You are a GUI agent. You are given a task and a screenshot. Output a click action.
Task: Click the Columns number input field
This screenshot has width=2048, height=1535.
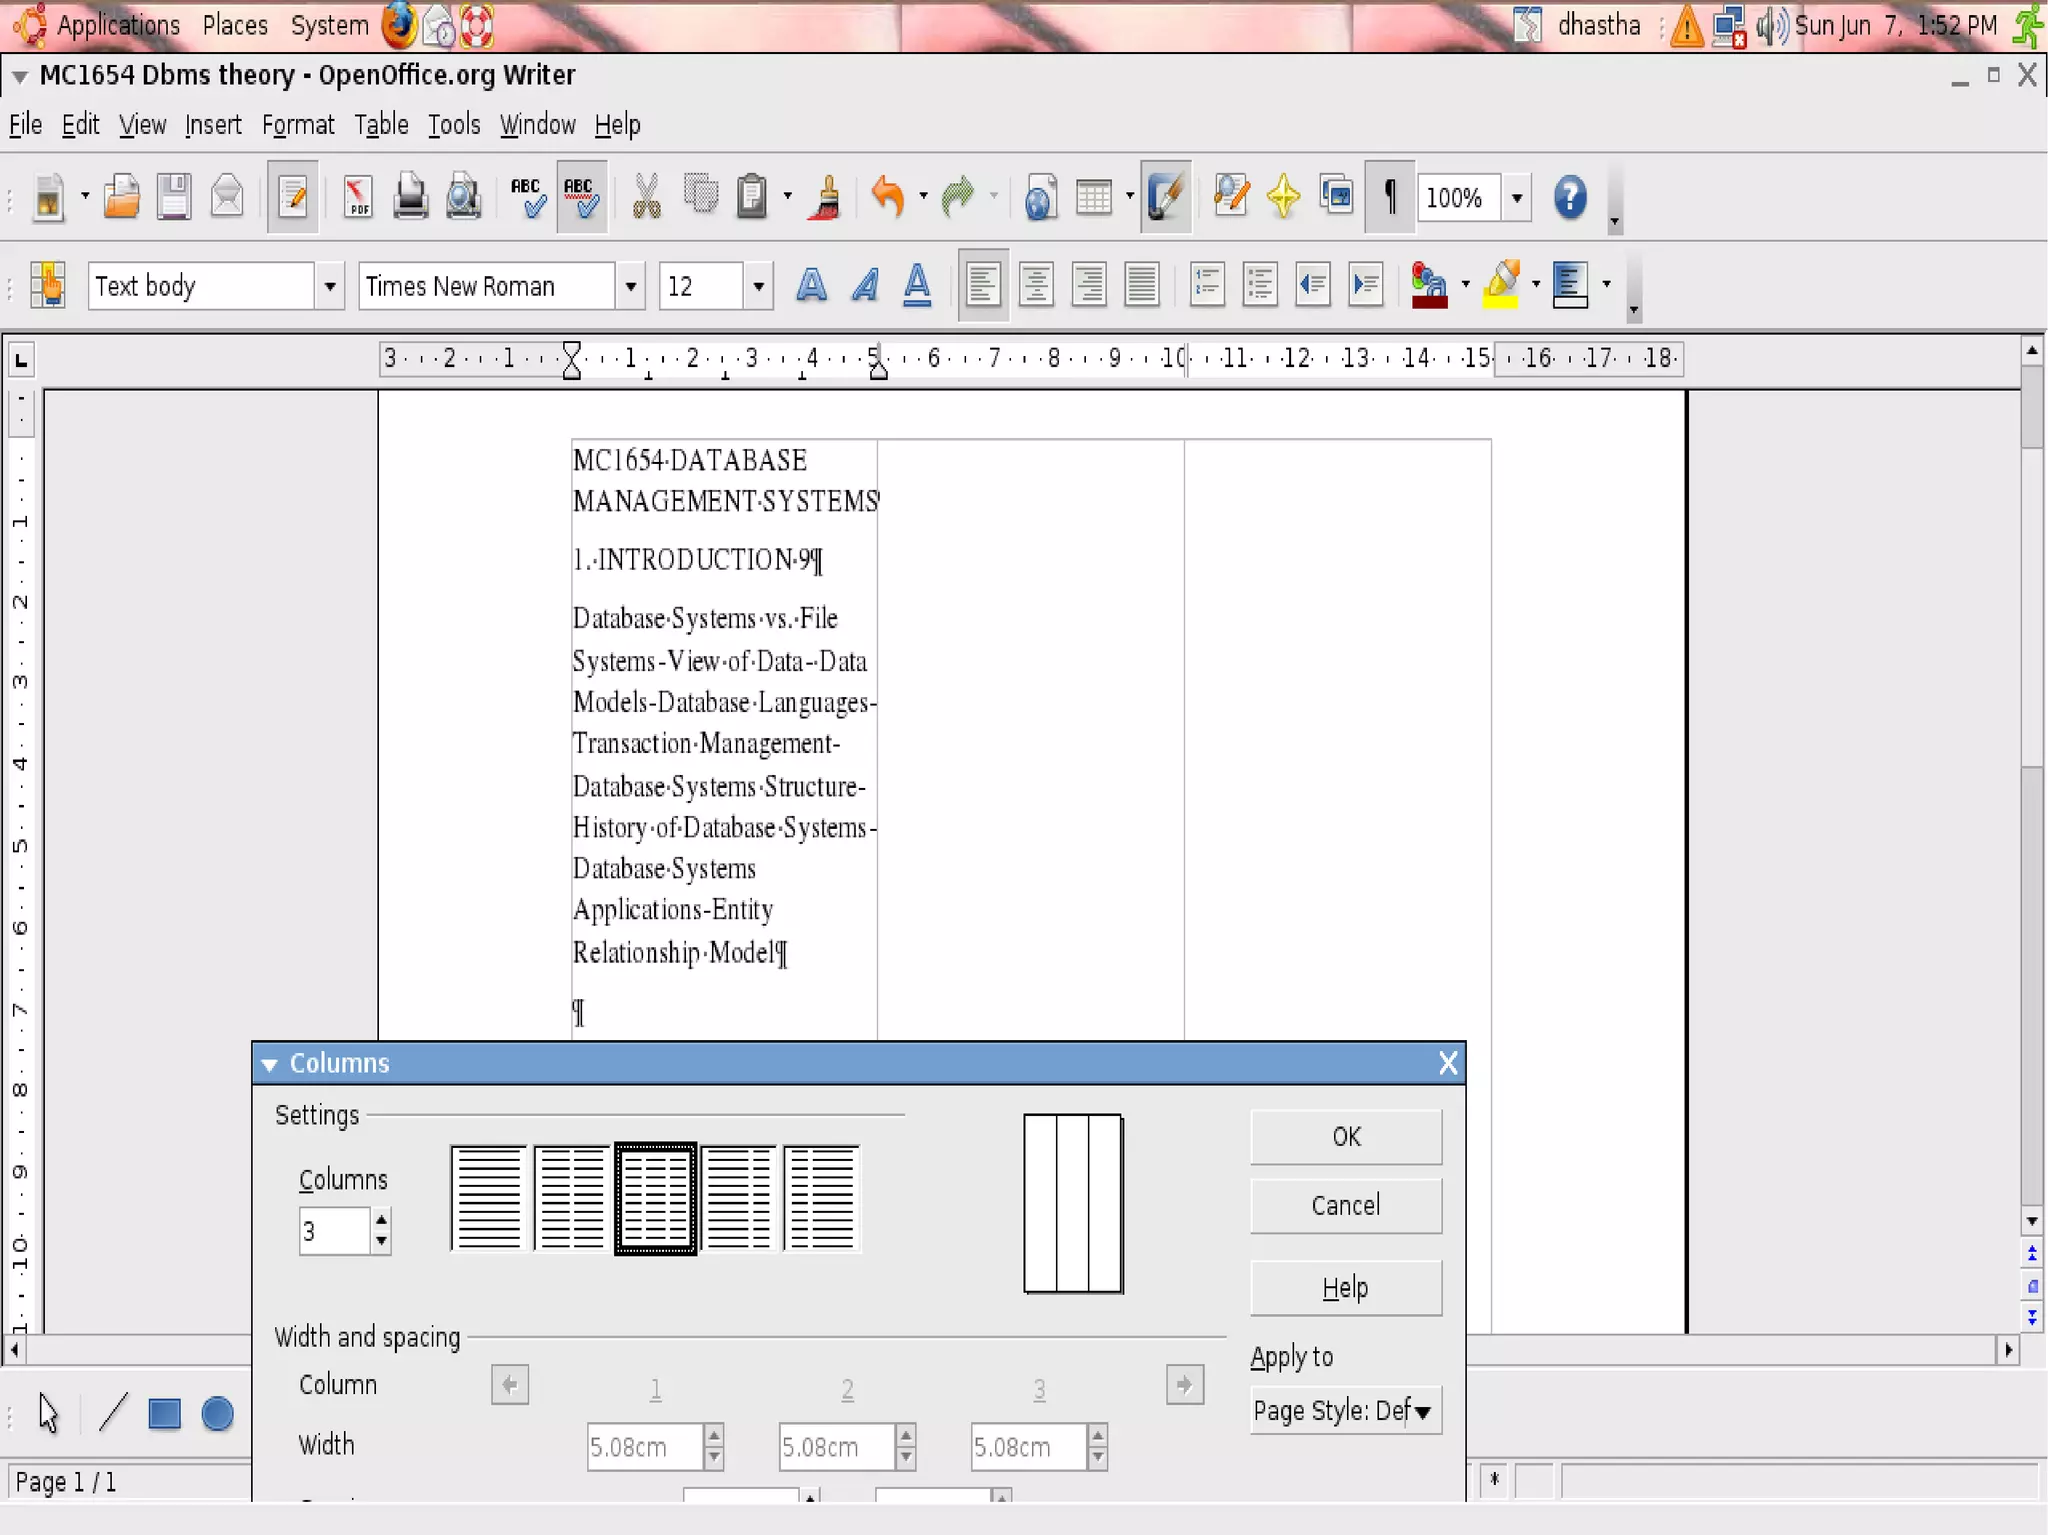335,1231
